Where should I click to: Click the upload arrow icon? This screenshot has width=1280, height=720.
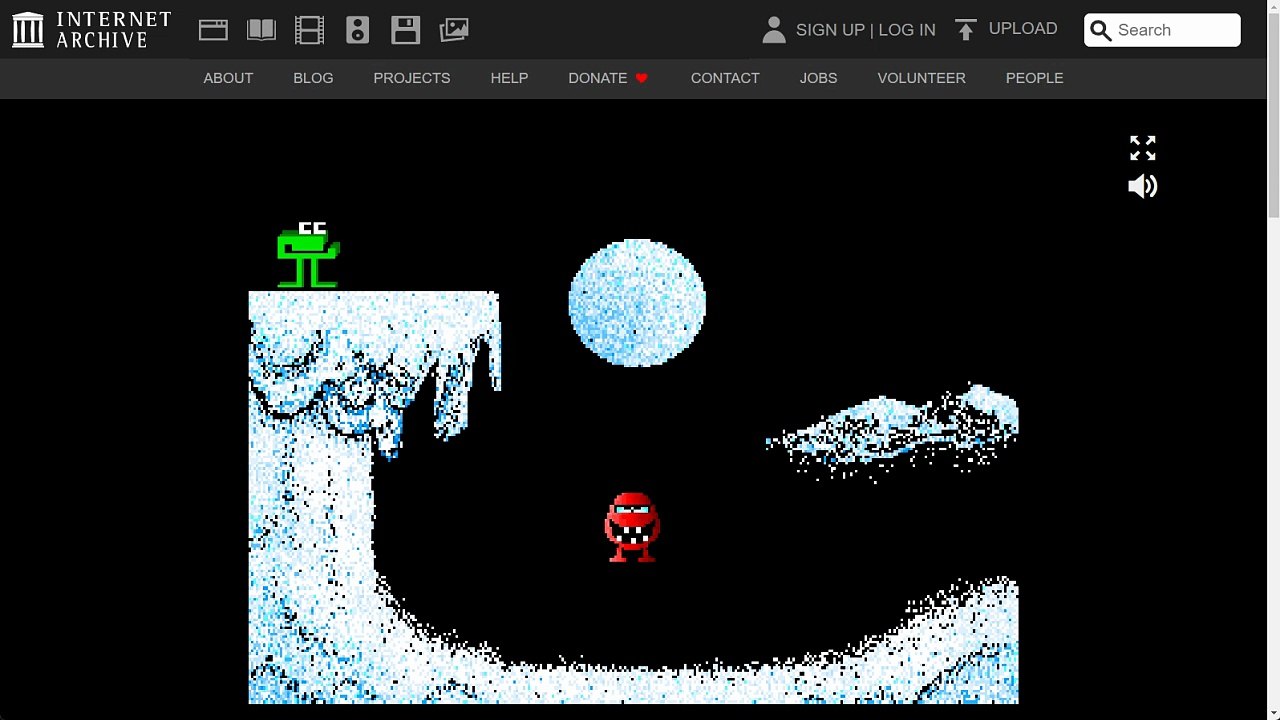[x=965, y=30]
